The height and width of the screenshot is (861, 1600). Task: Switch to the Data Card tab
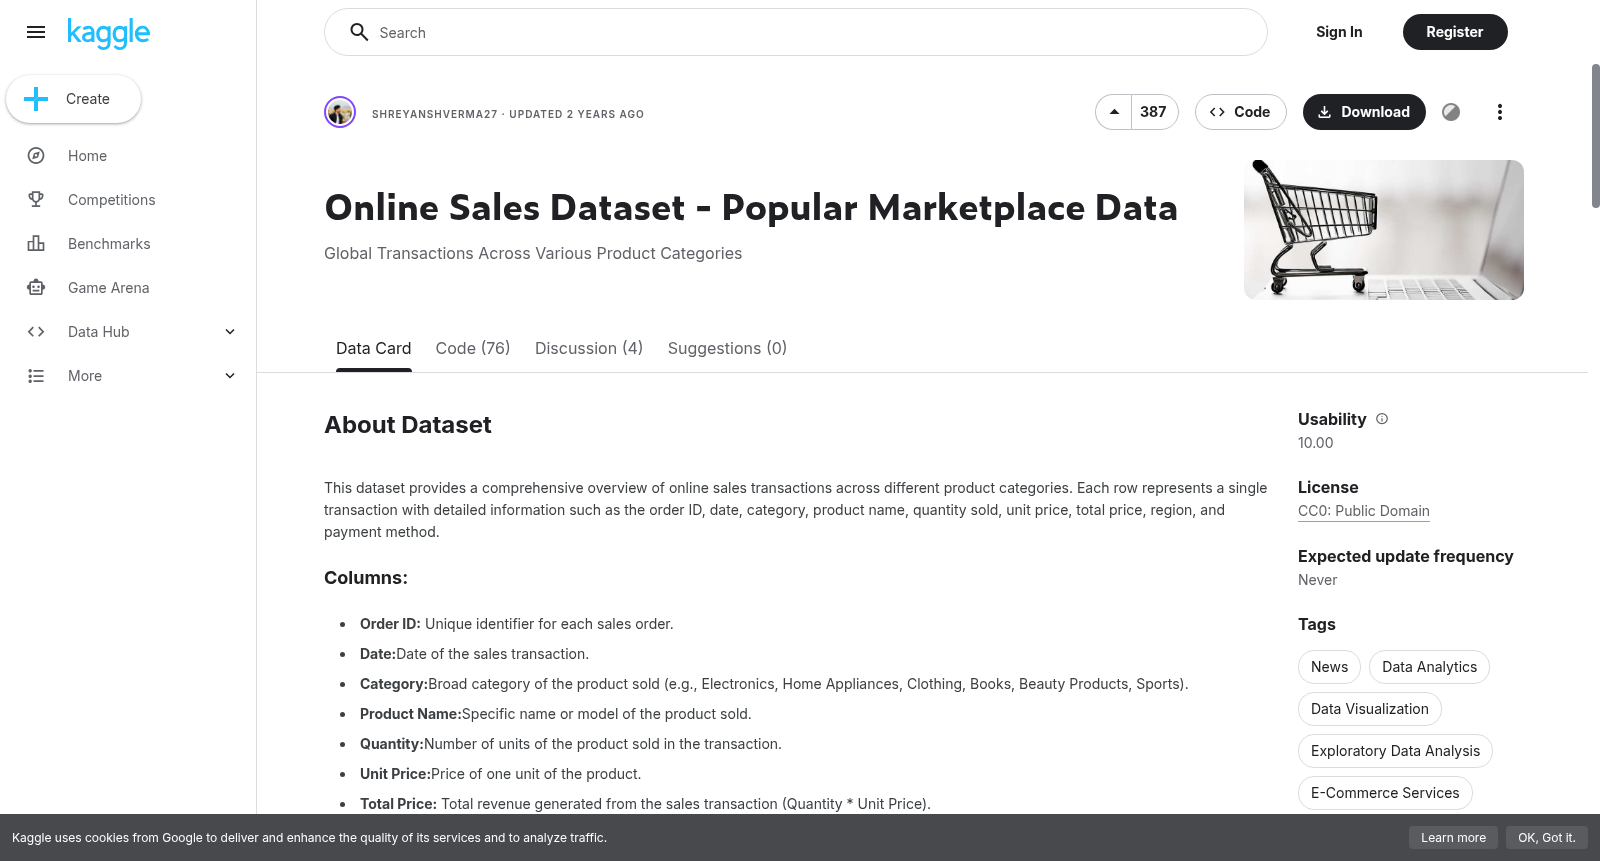[373, 348]
